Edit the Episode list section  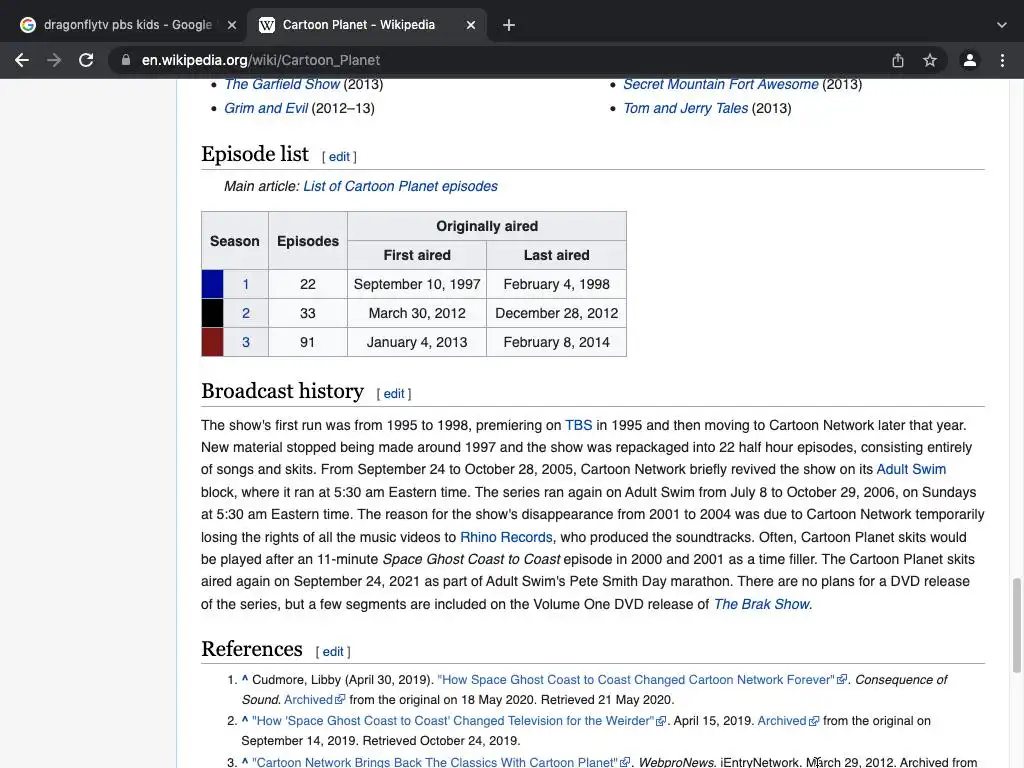[x=339, y=157]
